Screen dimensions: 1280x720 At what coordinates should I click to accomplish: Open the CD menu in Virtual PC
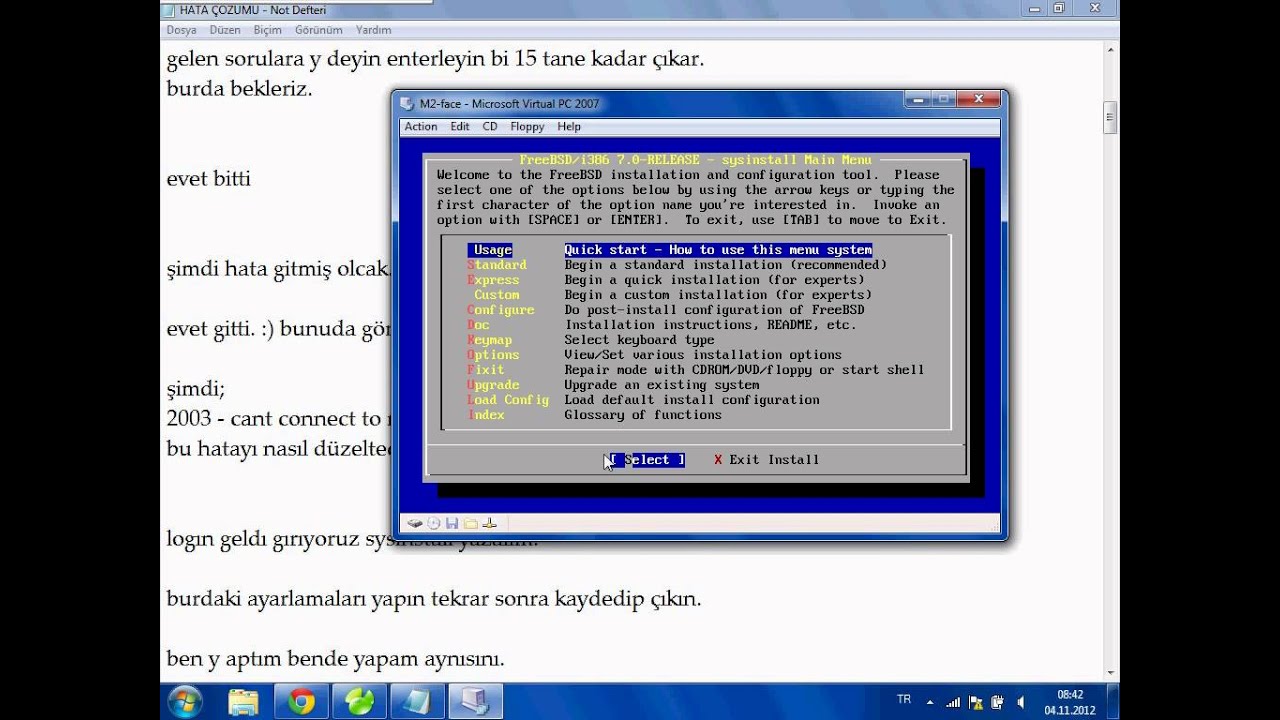point(490,127)
